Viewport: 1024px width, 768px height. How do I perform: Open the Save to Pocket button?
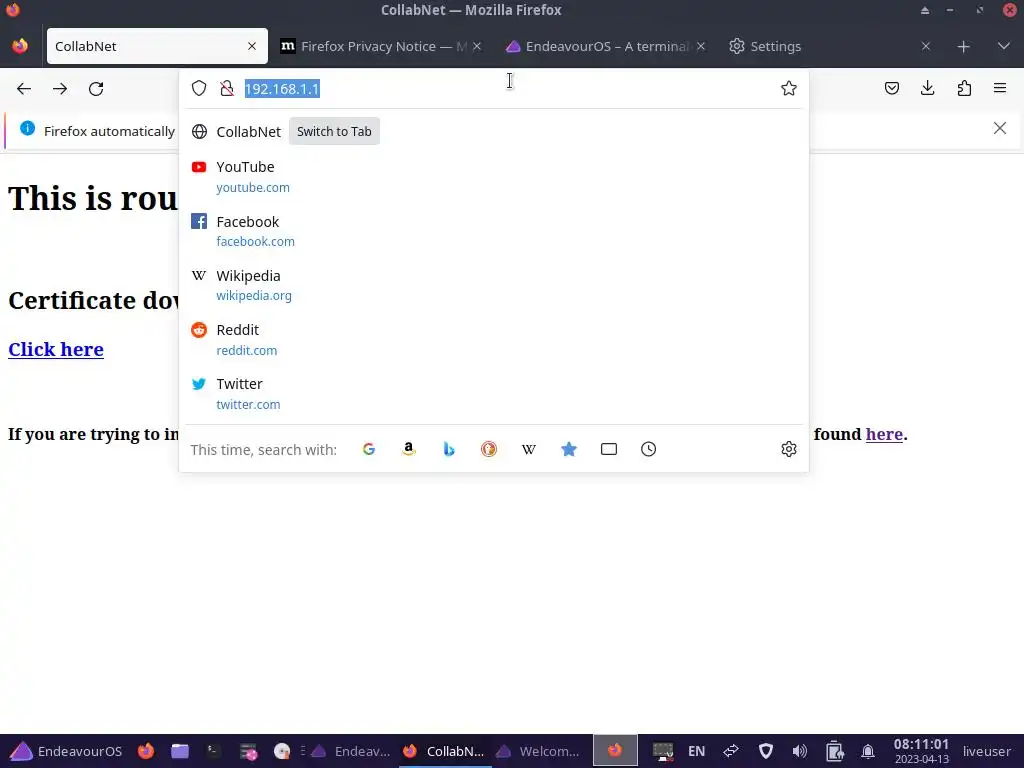[x=892, y=88]
